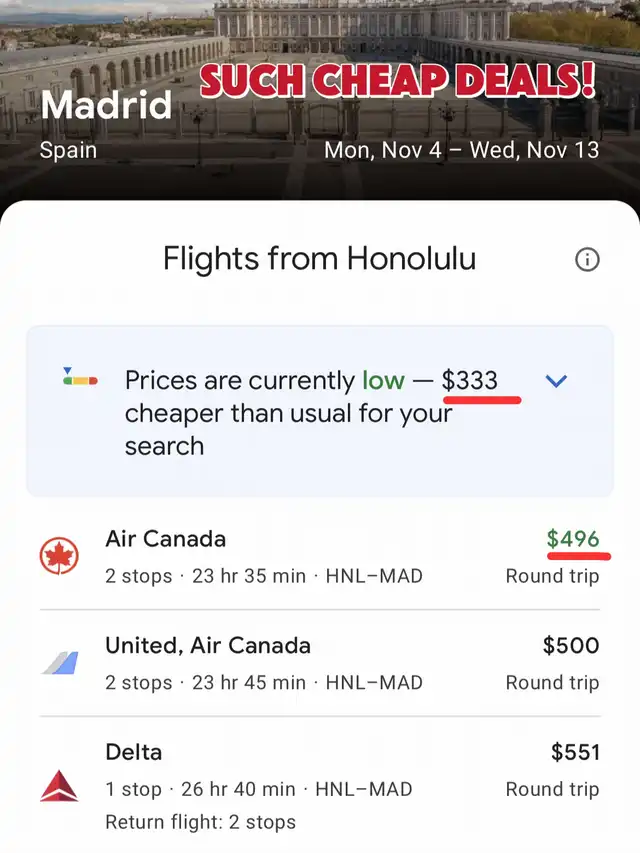640x853 pixels.
Task: Click the red Delta triangle logo
Action: pyautogui.click(x=59, y=785)
